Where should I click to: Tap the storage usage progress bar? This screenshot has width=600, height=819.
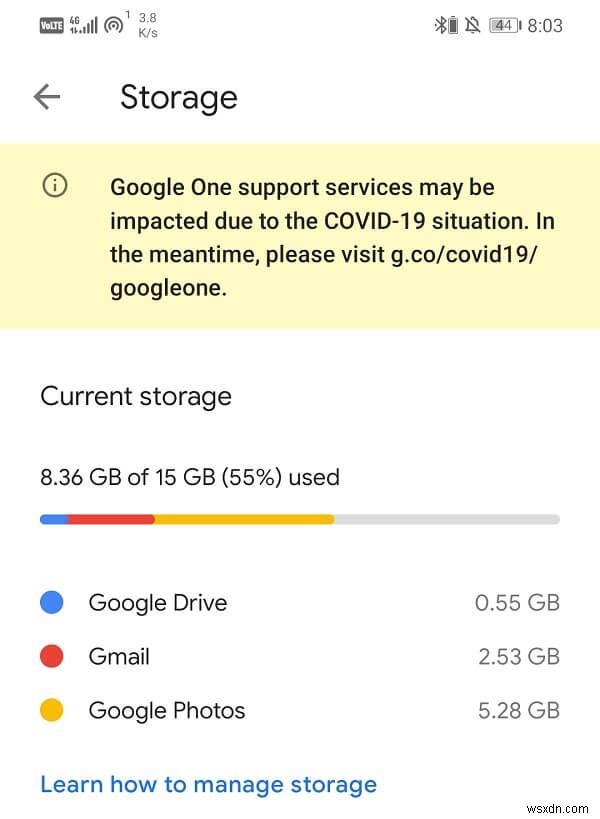pyautogui.click(x=298, y=519)
